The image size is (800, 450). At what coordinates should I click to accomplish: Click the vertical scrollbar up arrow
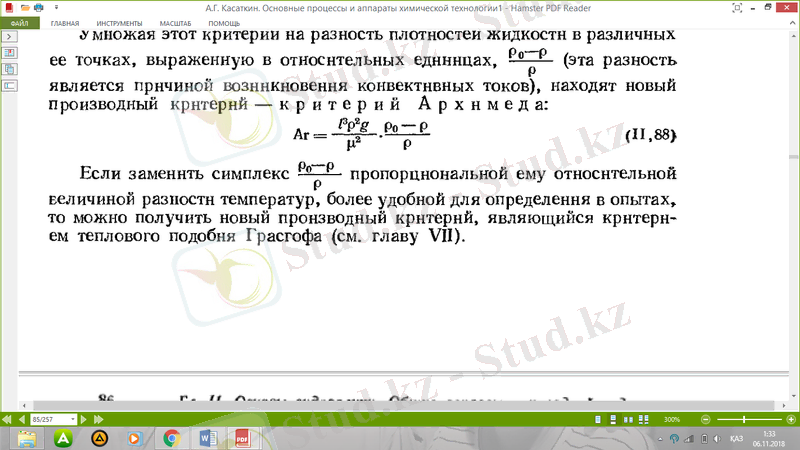point(793,37)
